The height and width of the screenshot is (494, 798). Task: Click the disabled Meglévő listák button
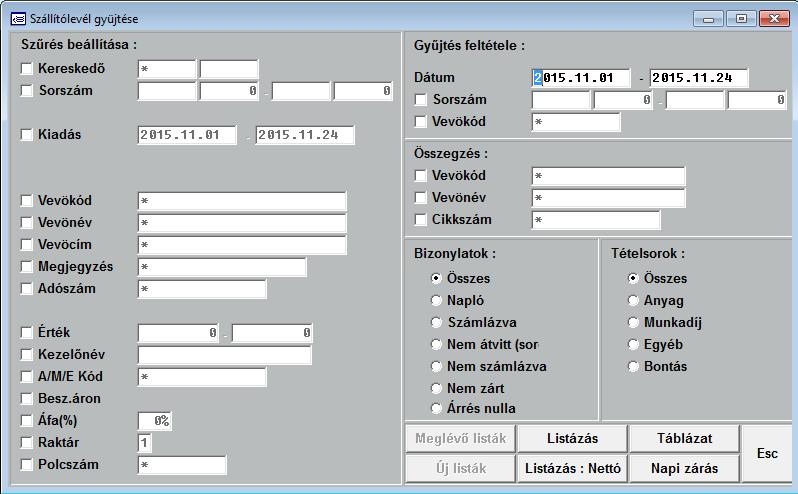[461, 439]
